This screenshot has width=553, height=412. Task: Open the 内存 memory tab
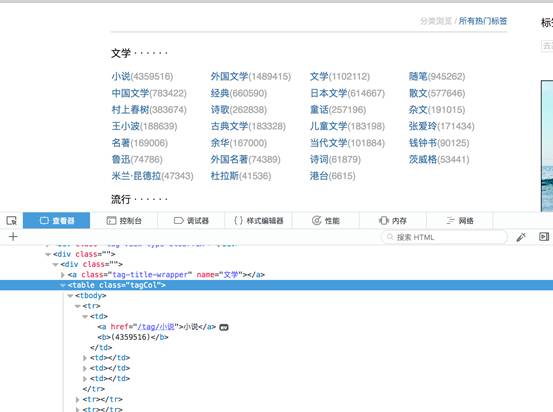pyautogui.click(x=393, y=220)
